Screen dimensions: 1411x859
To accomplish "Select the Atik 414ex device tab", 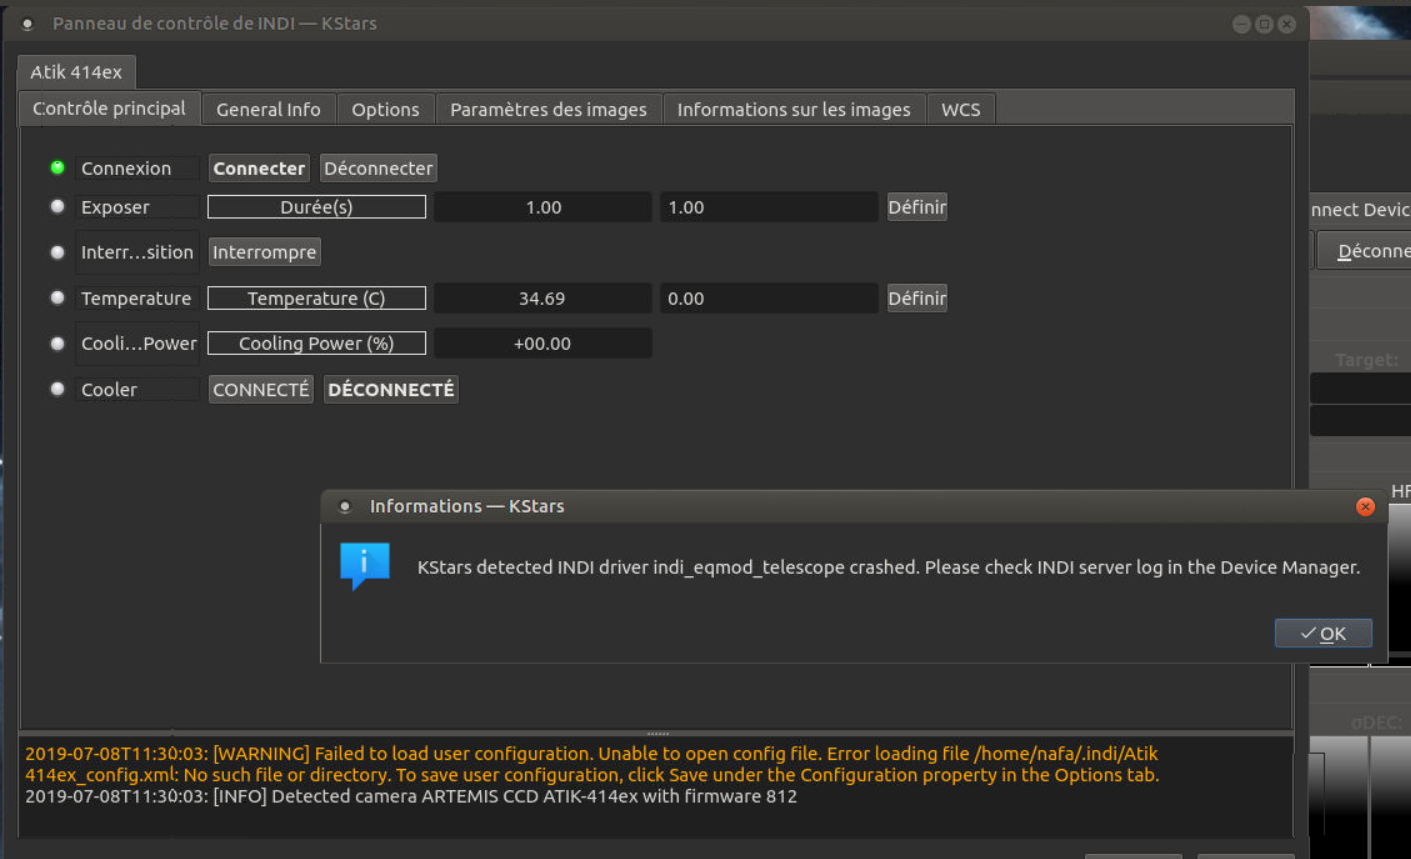I will coord(76,72).
